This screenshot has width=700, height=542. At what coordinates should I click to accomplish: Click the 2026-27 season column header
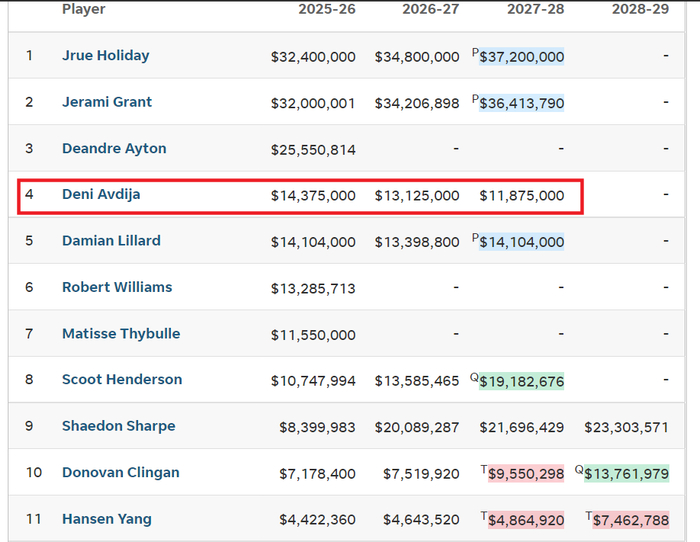click(431, 10)
